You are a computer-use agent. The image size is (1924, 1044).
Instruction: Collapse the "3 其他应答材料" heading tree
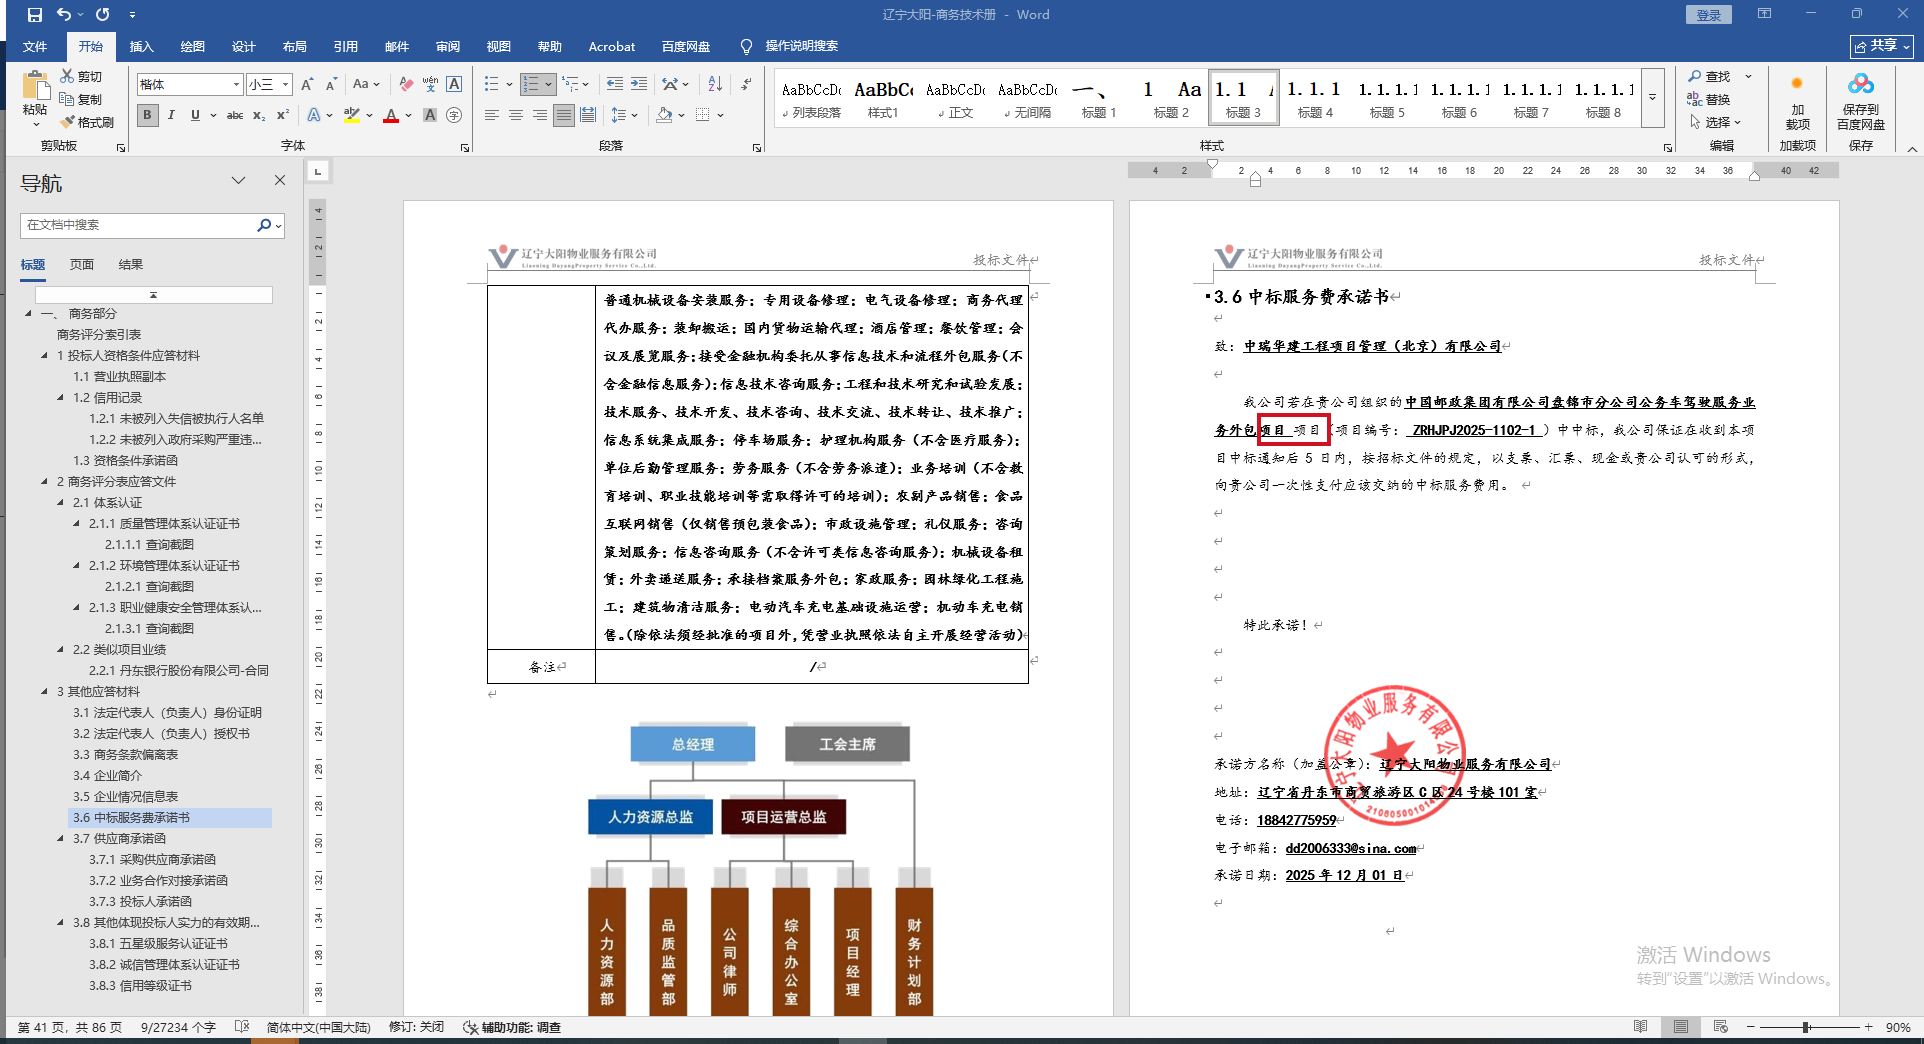(x=45, y=692)
